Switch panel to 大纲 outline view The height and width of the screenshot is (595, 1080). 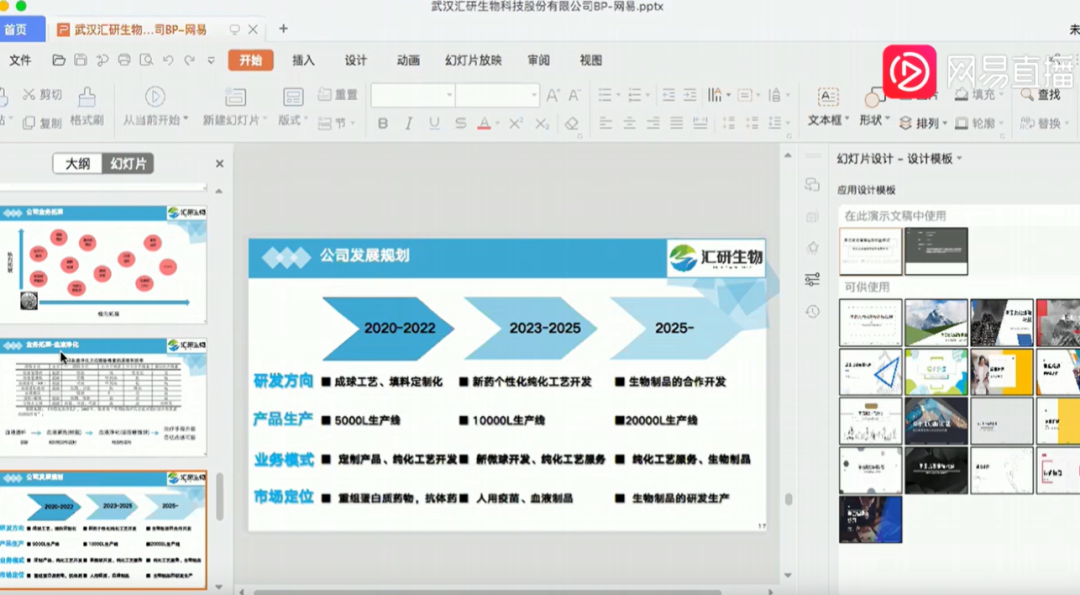click(77, 164)
